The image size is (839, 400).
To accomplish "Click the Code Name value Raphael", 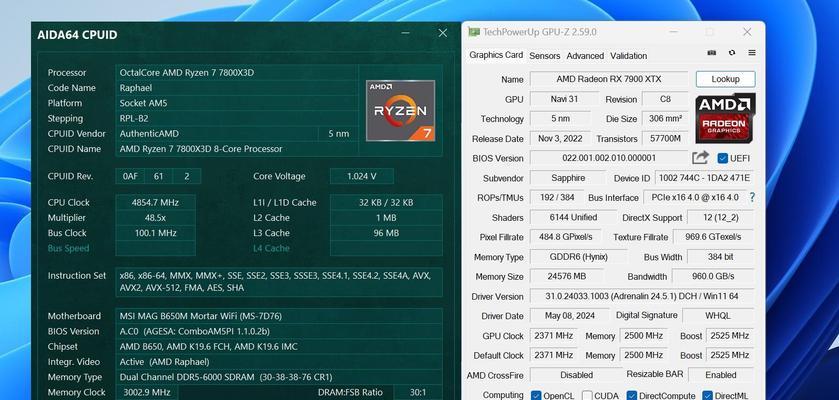I will pyautogui.click(x=237, y=88).
